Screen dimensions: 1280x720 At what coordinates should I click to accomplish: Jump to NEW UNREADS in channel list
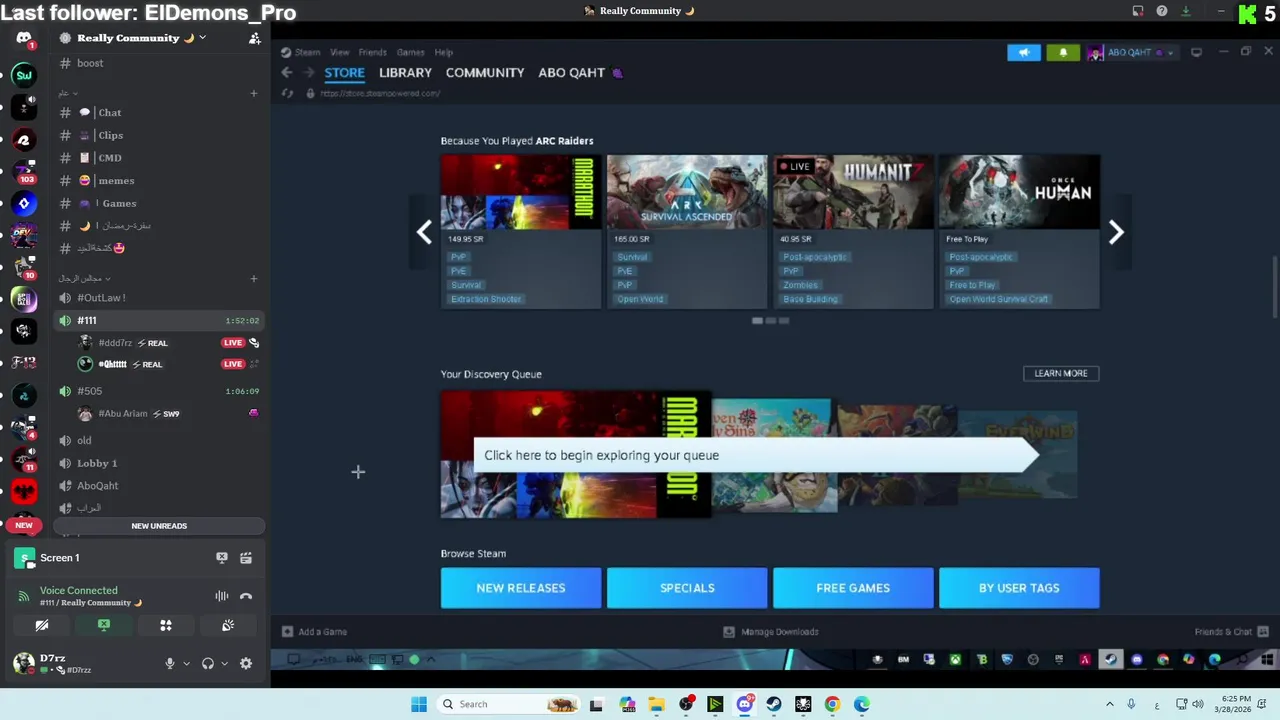click(159, 526)
